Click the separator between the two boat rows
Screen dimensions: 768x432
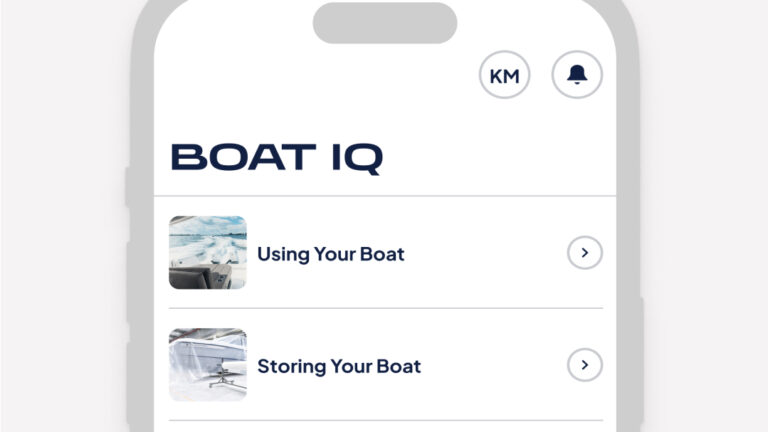pos(385,308)
